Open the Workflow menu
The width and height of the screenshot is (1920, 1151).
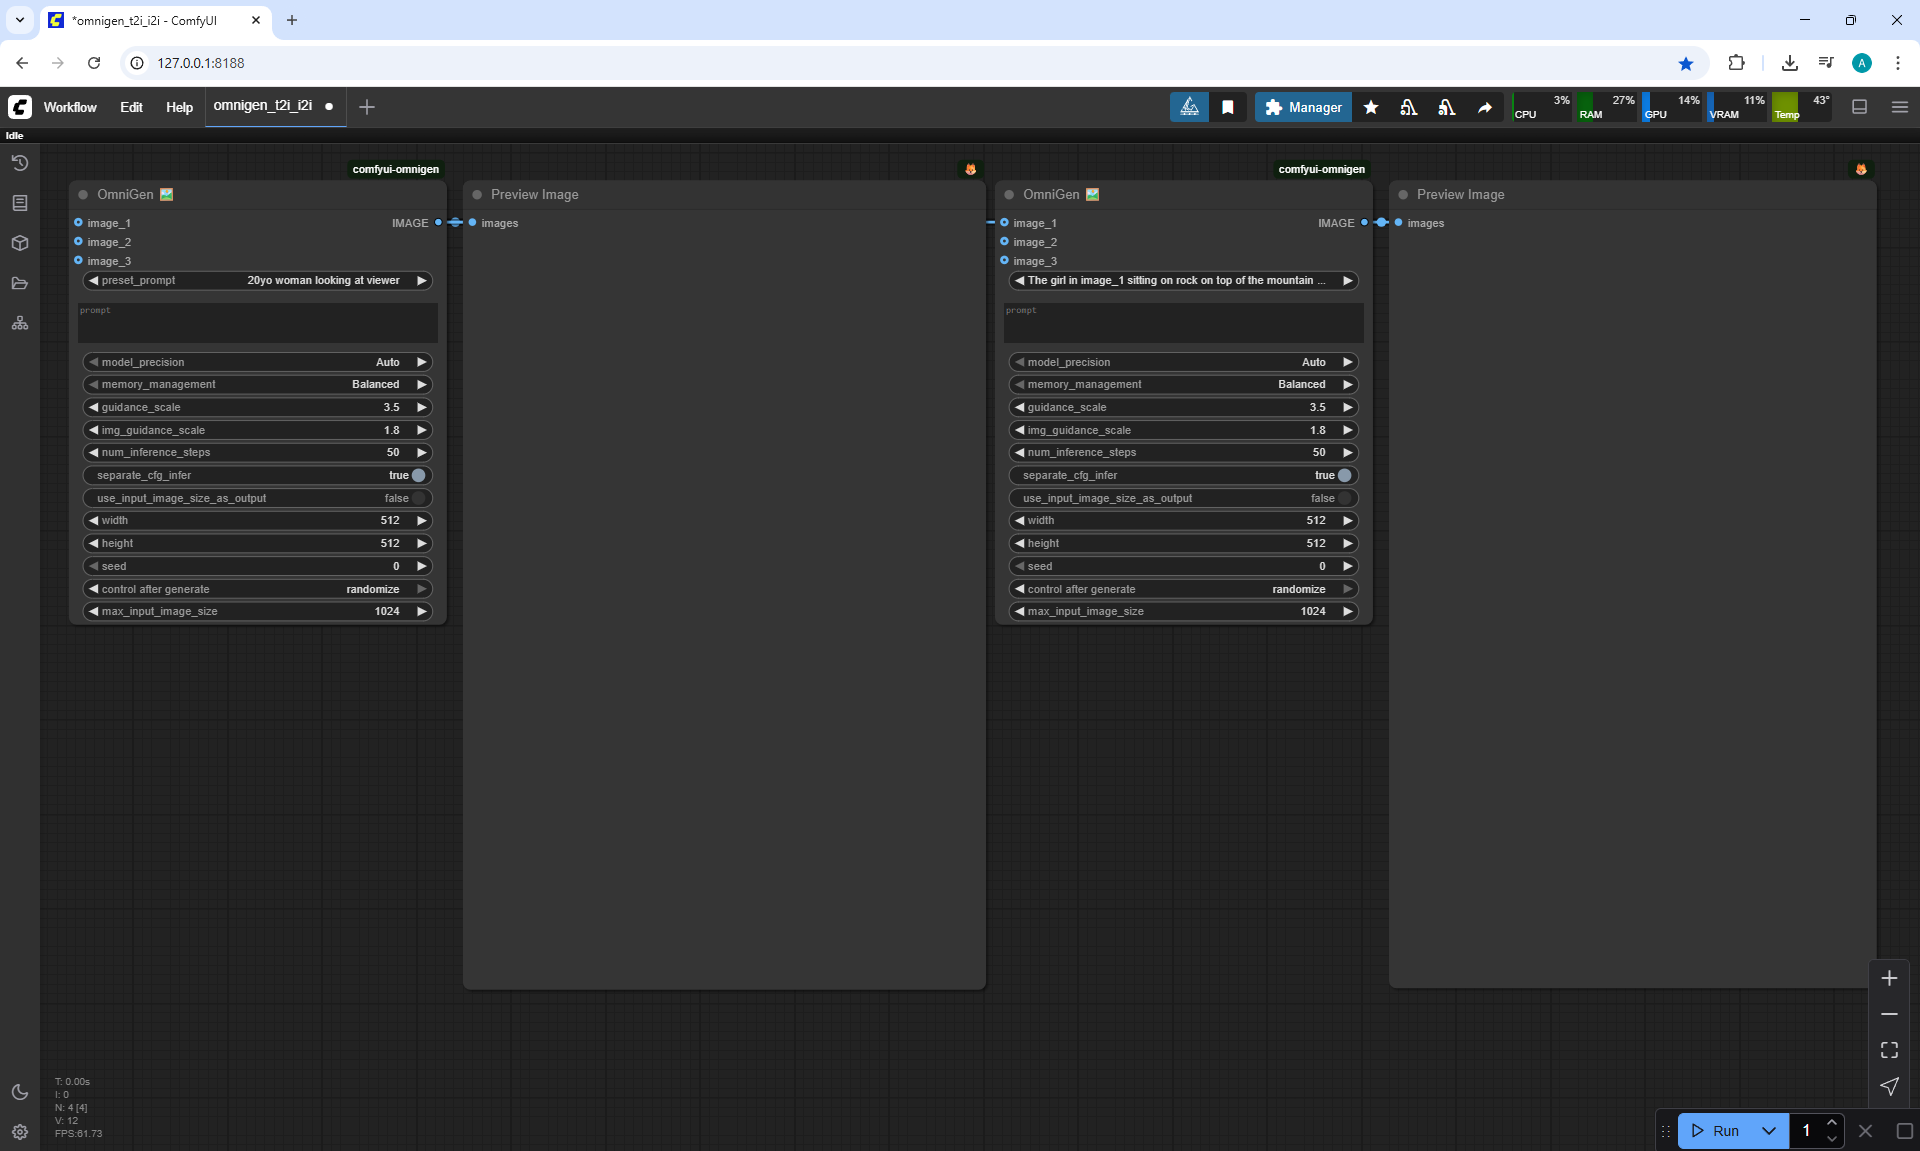[x=70, y=107]
